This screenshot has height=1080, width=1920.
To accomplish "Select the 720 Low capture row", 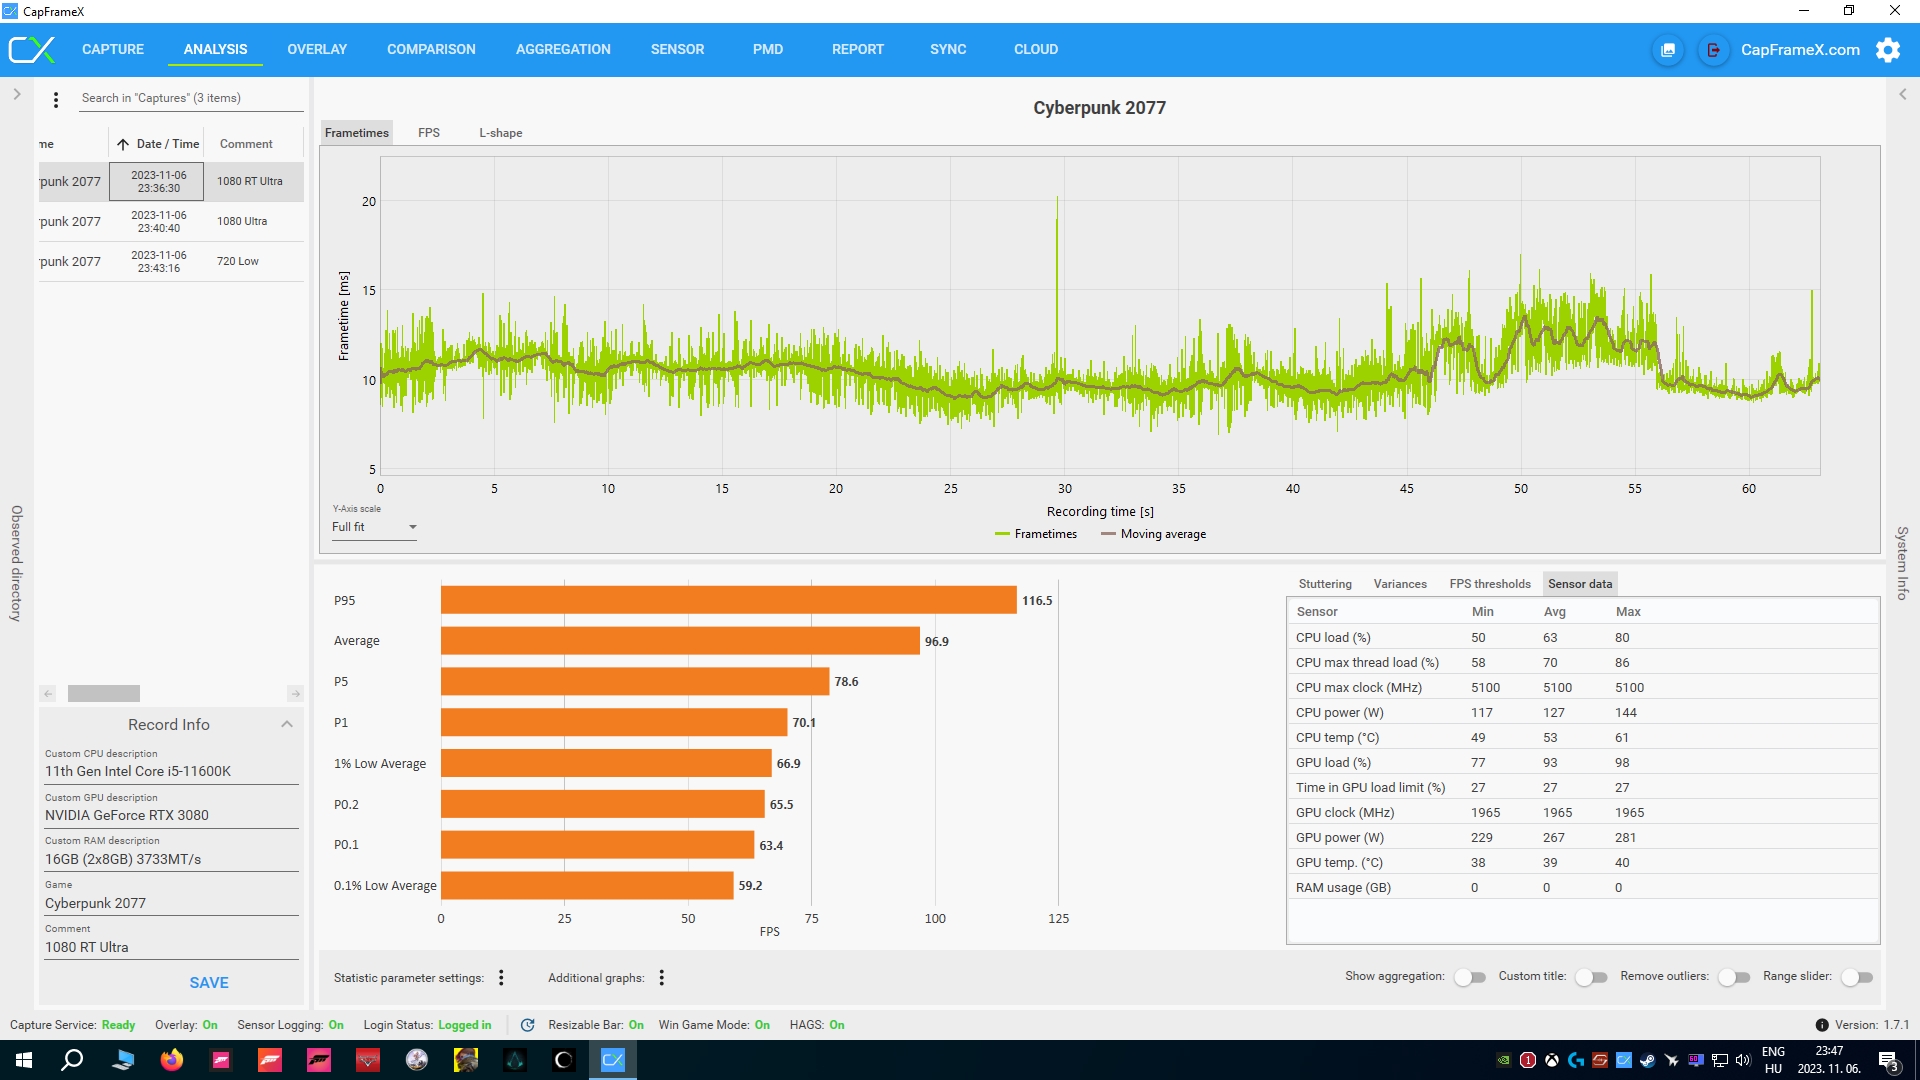I will (171, 261).
